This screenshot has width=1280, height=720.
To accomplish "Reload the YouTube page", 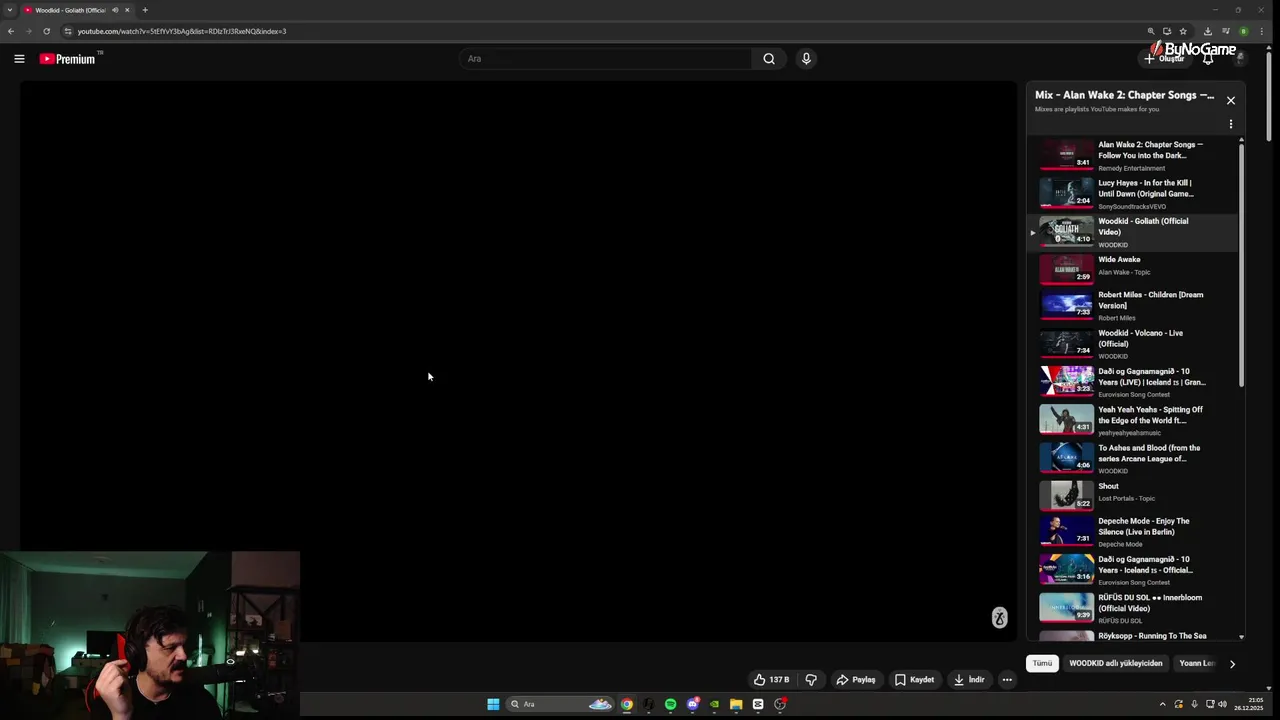I will [46, 31].
